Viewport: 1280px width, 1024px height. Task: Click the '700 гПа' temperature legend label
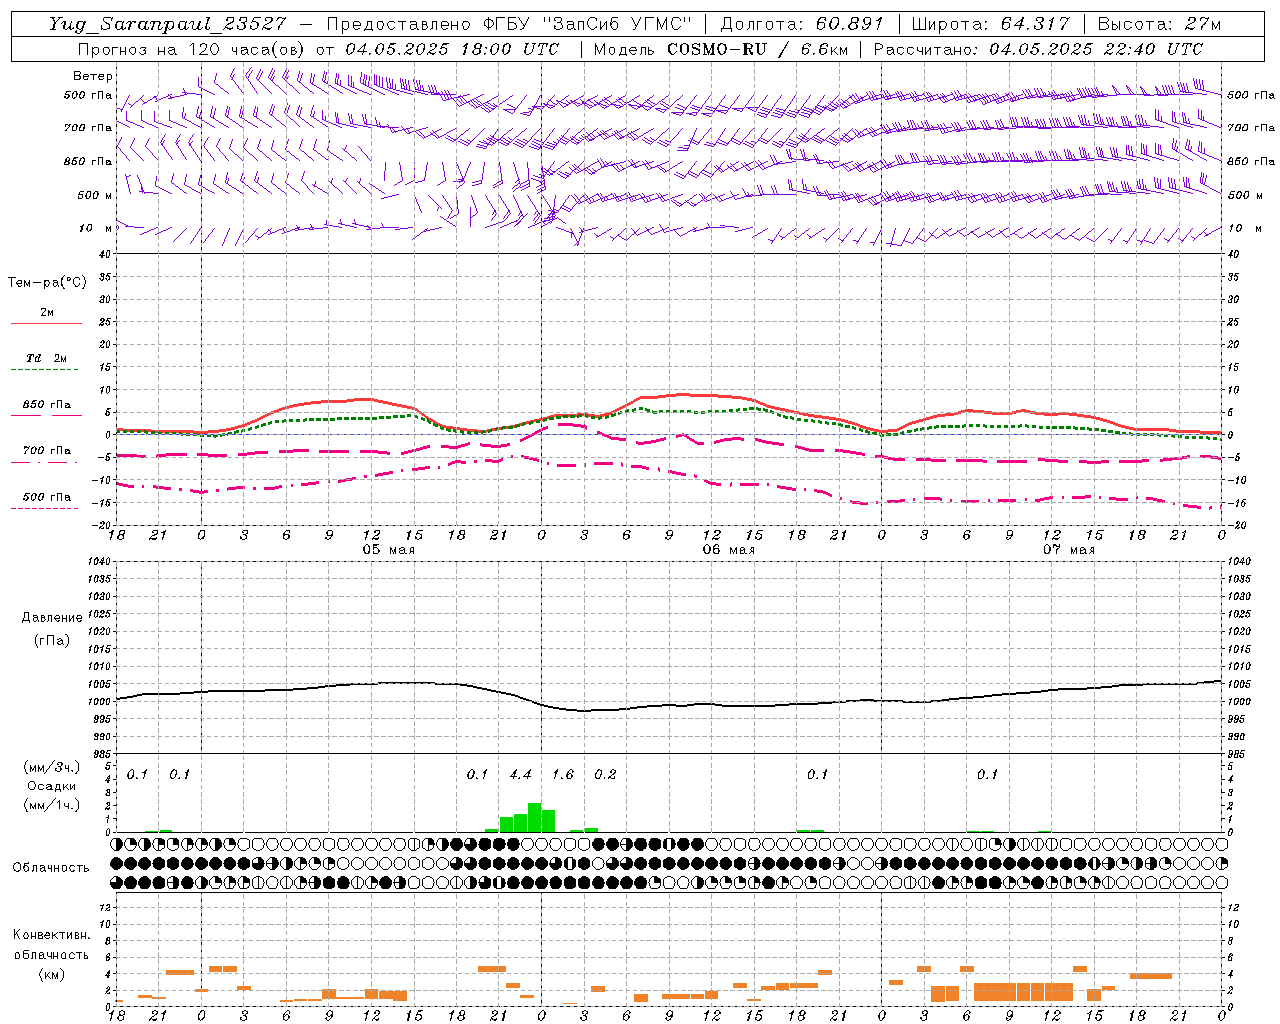[47, 451]
